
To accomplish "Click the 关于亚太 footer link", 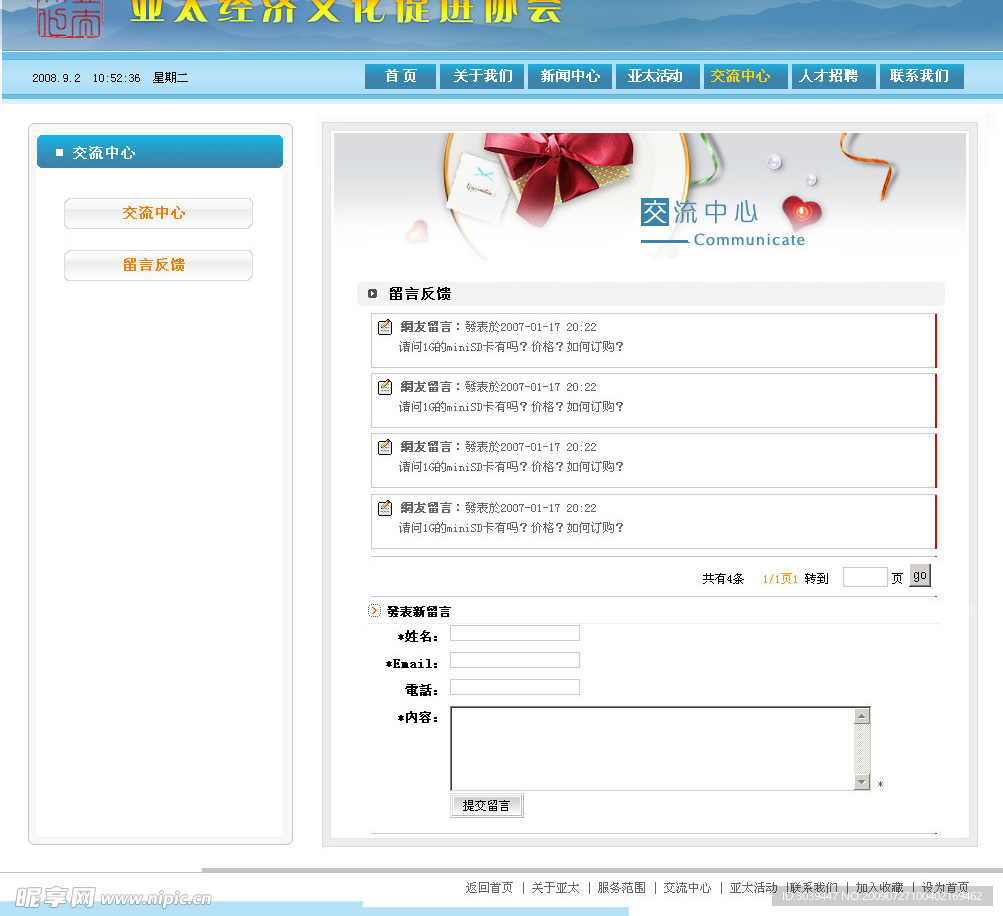I will [555, 888].
